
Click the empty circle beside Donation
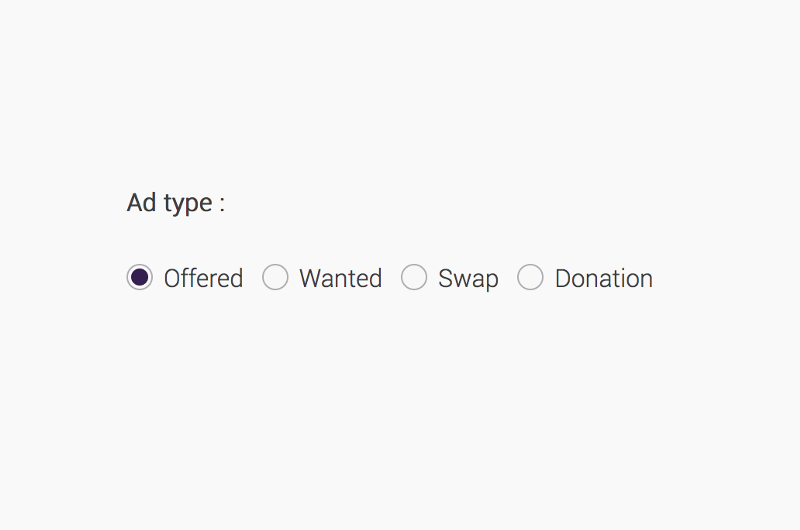pos(530,277)
